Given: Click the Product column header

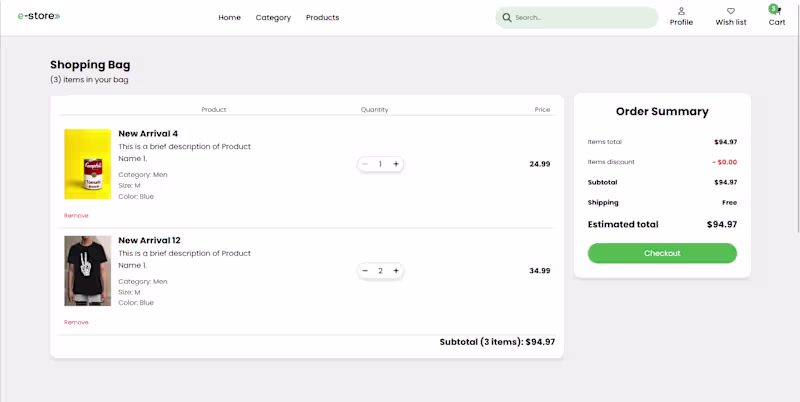Looking at the screenshot, I should coord(214,110).
